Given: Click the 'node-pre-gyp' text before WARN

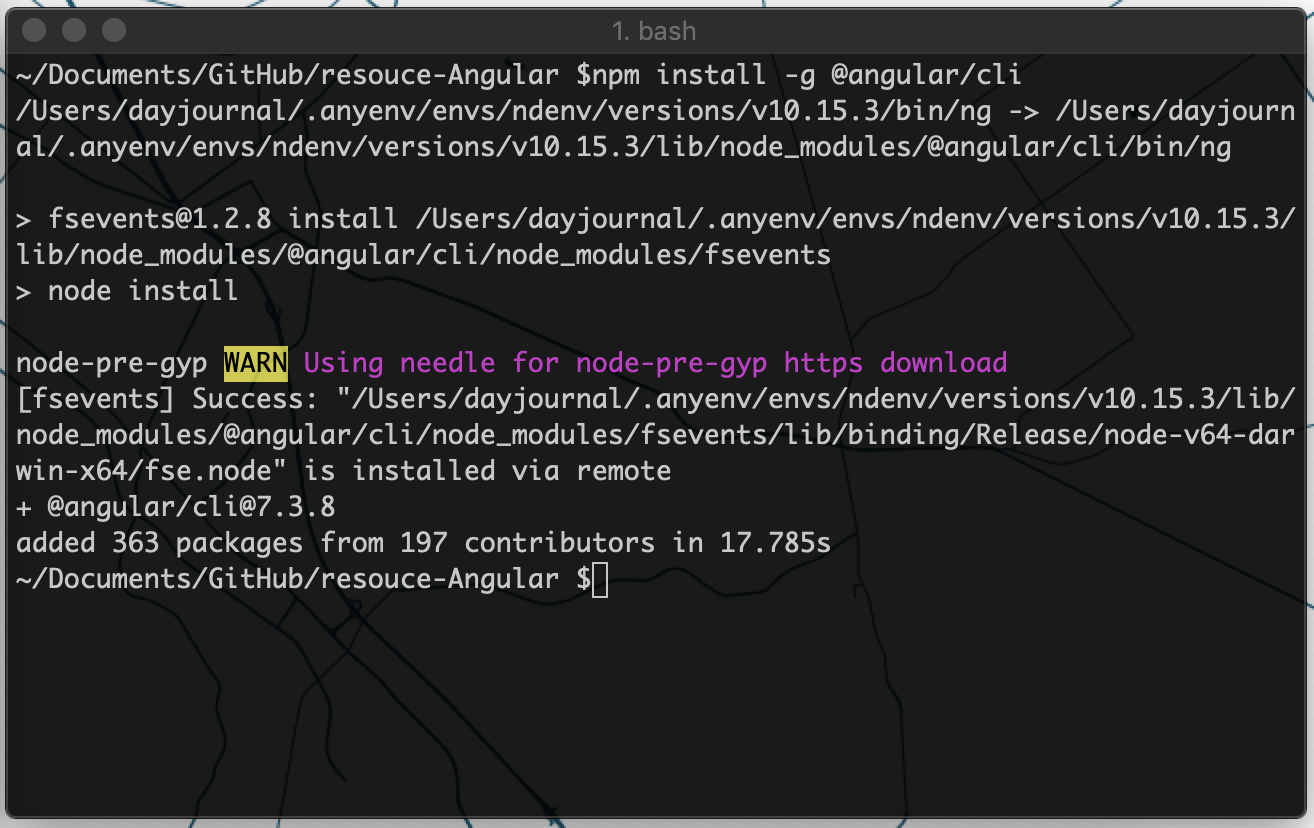Looking at the screenshot, I should [112, 362].
